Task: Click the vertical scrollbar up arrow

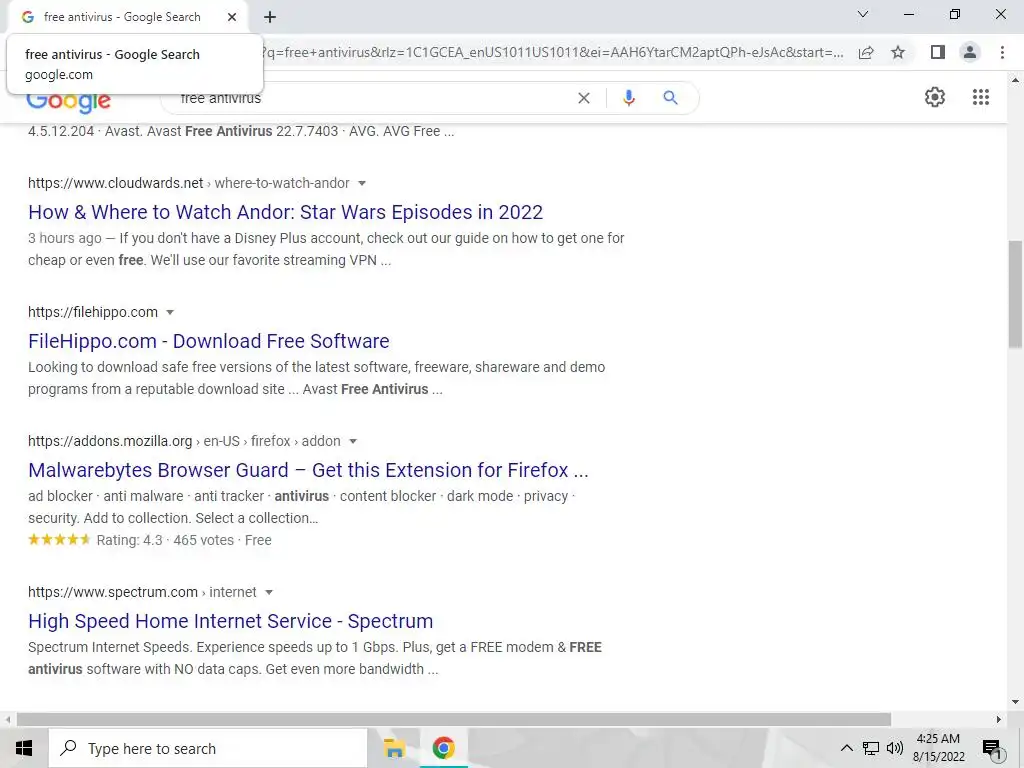Action: [1015, 80]
